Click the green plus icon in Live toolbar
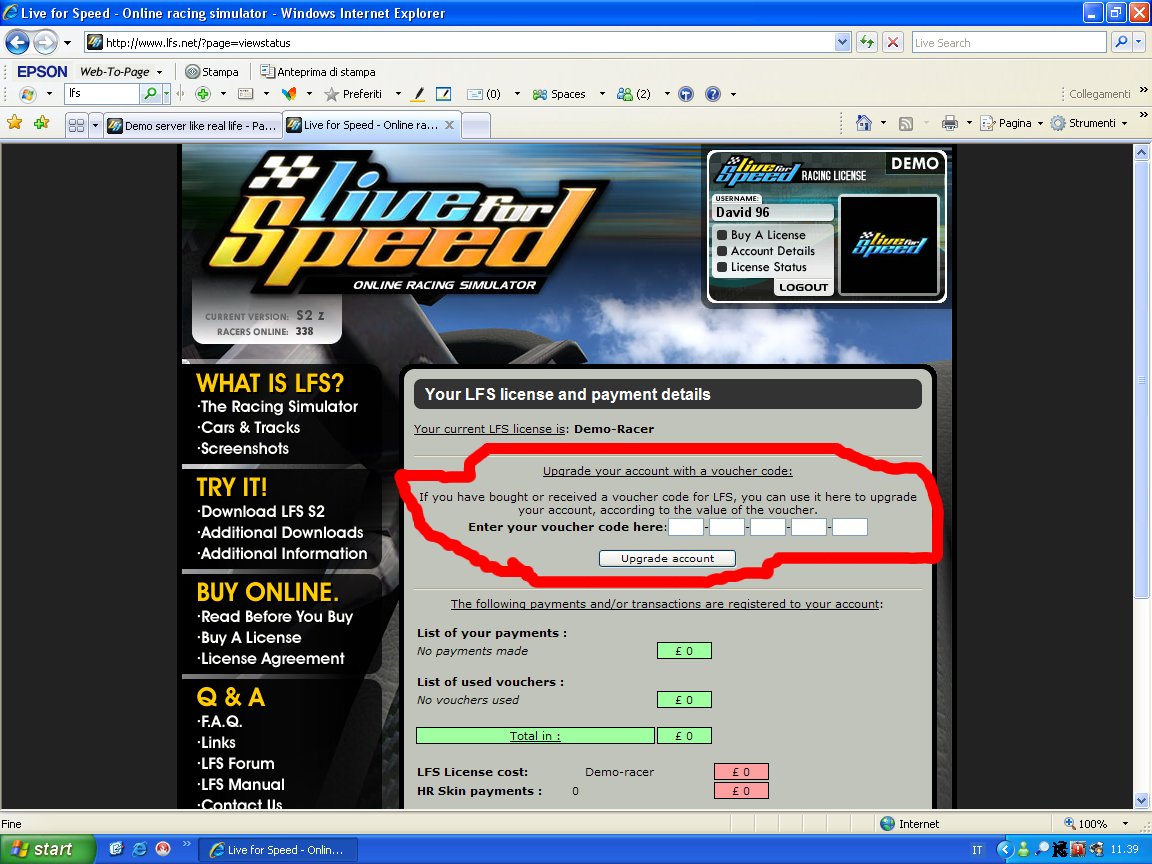The width and height of the screenshot is (1152, 864). click(203, 94)
